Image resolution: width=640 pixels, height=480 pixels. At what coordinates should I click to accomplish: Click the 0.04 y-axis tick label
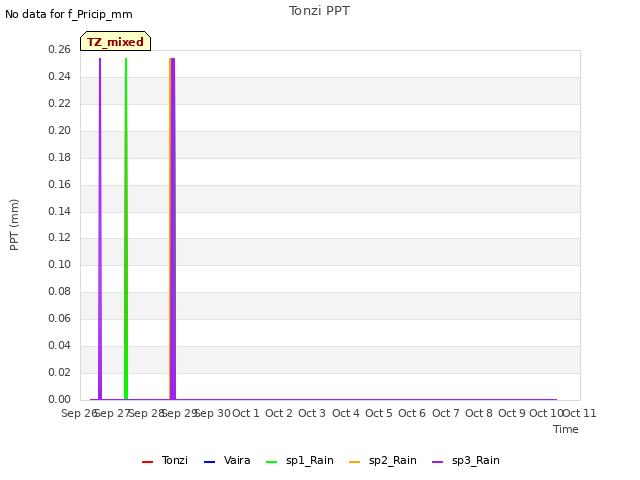click(60, 345)
